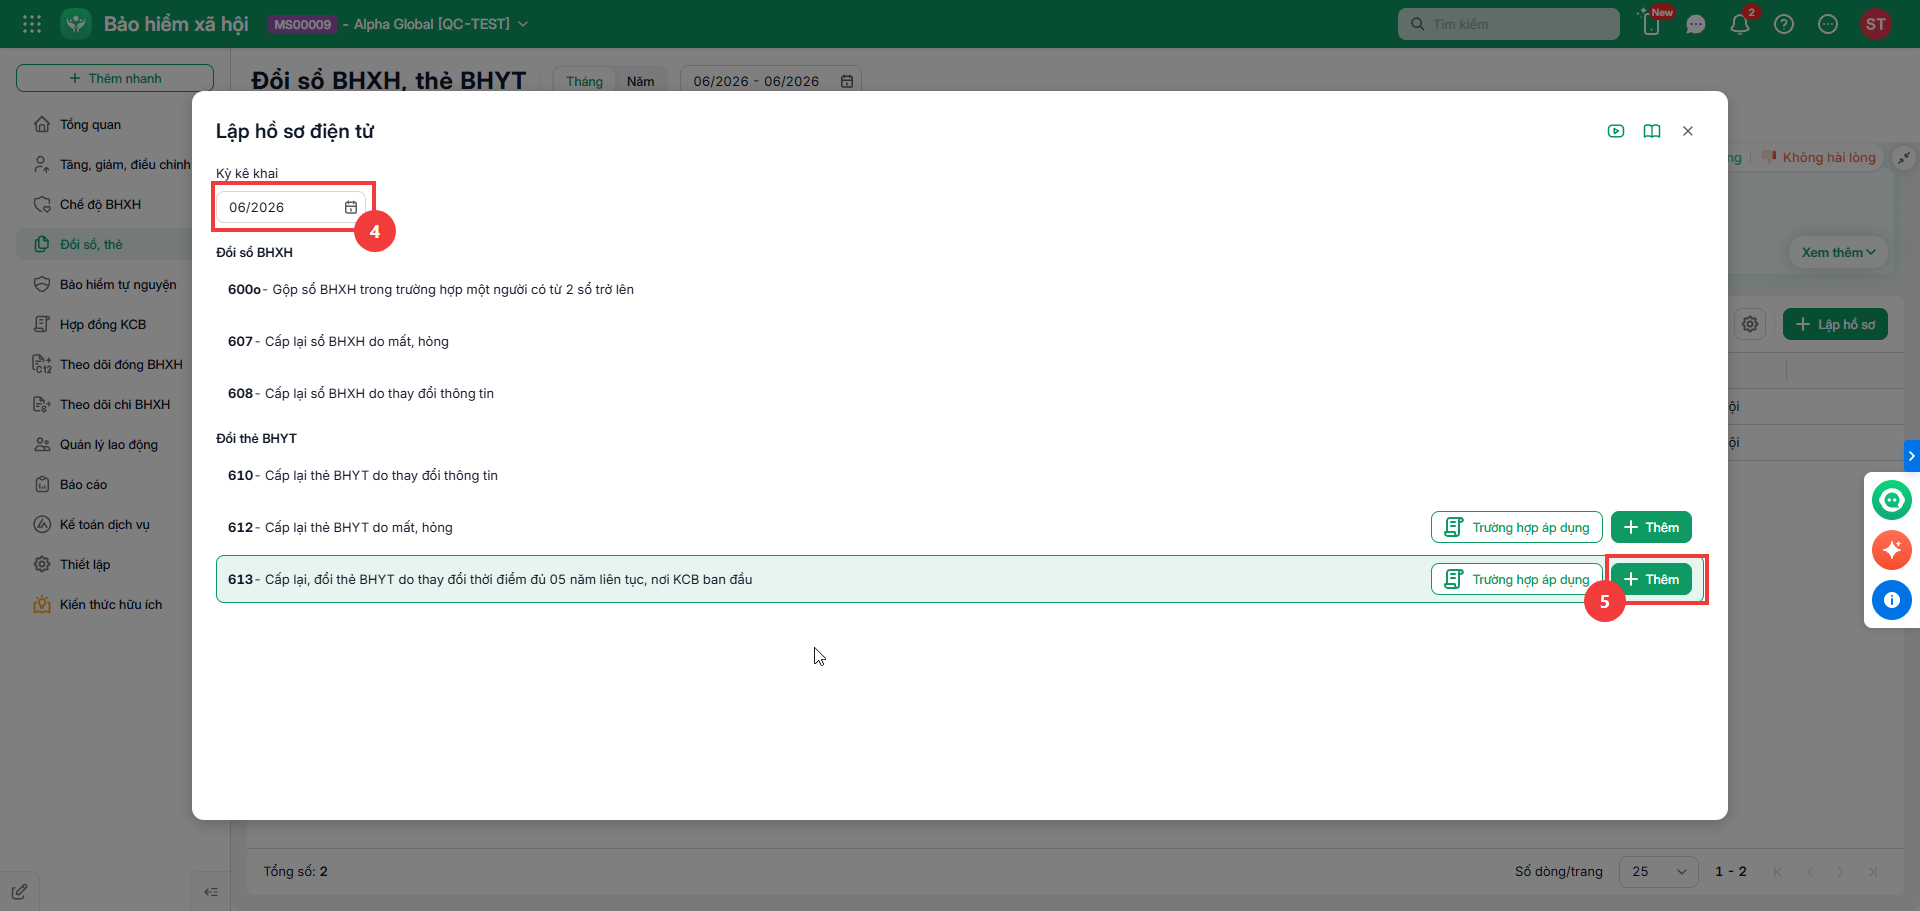Open Chế độ BHXH menu item

(100, 205)
